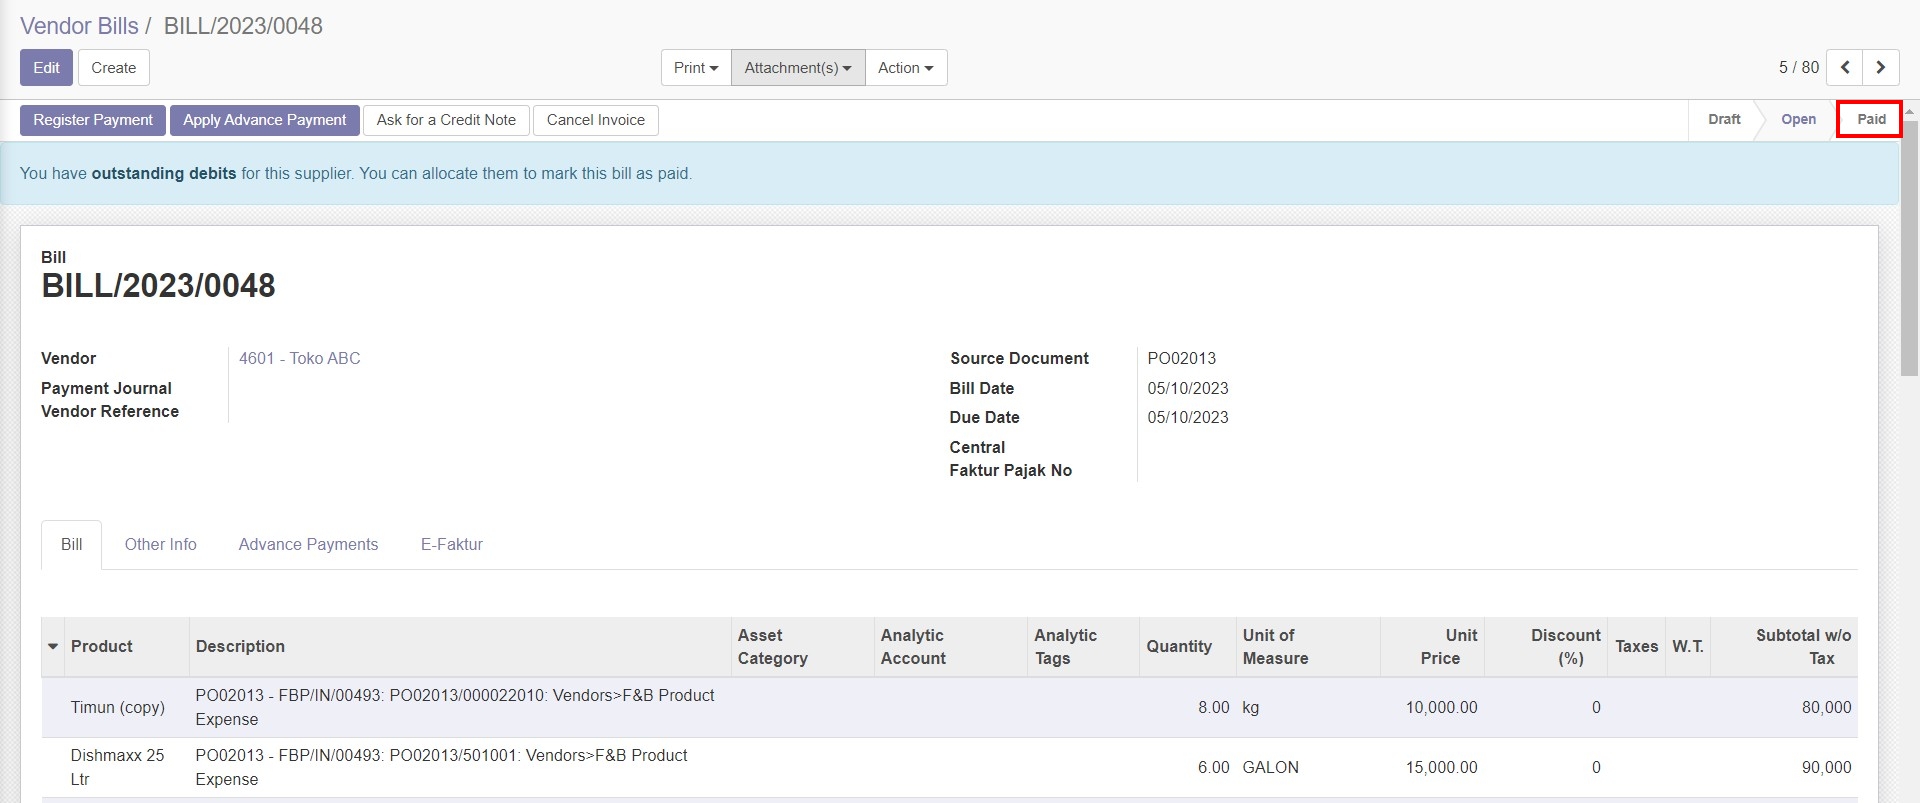Click Taxes column header
The width and height of the screenshot is (1920, 803).
pyautogui.click(x=1637, y=647)
